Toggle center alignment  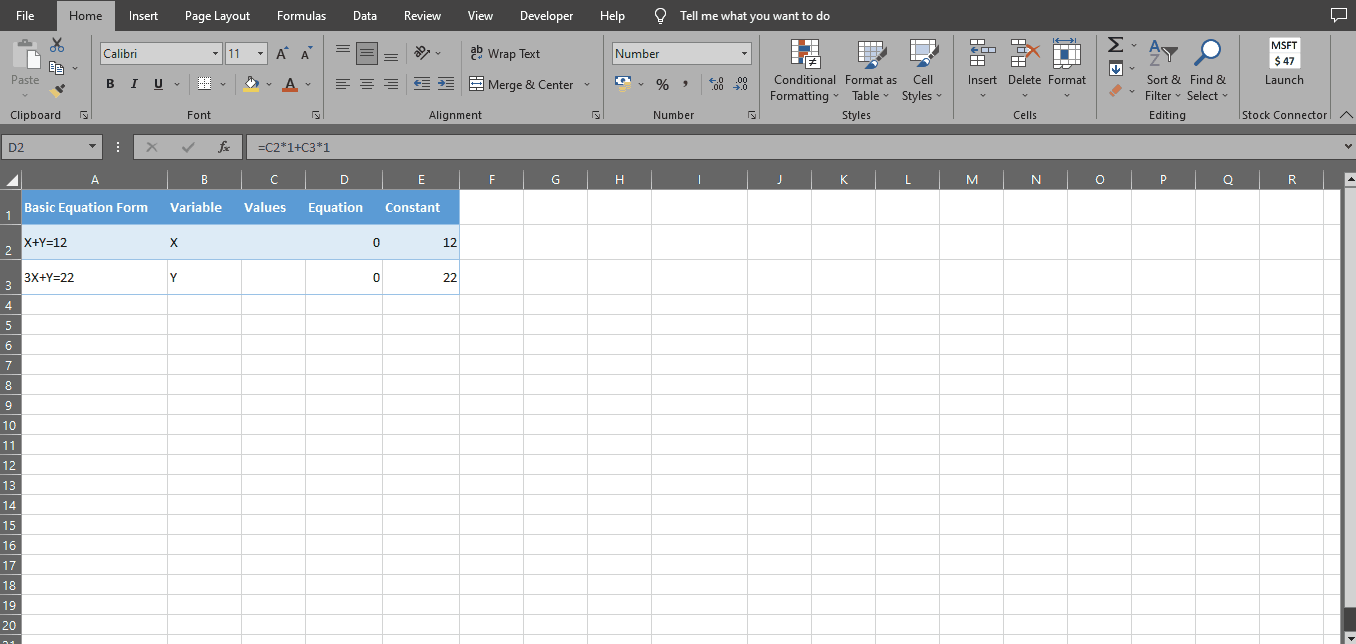(366, 84)
